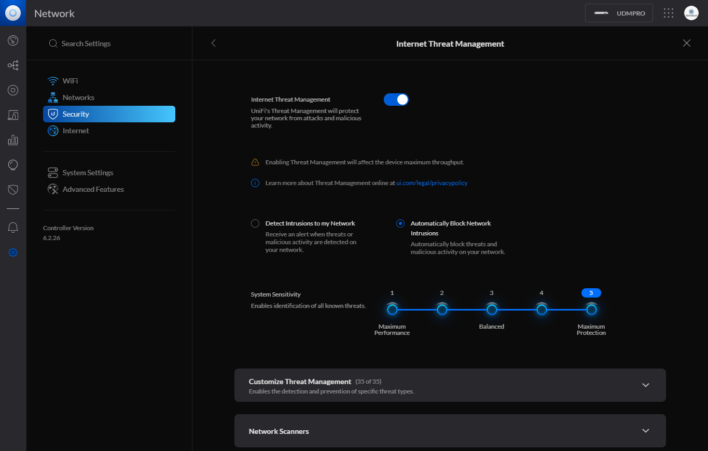Set System Sensitivity to level 3 Balanced
The width and height of the screenshot is (708, 451).
(491, 310)
